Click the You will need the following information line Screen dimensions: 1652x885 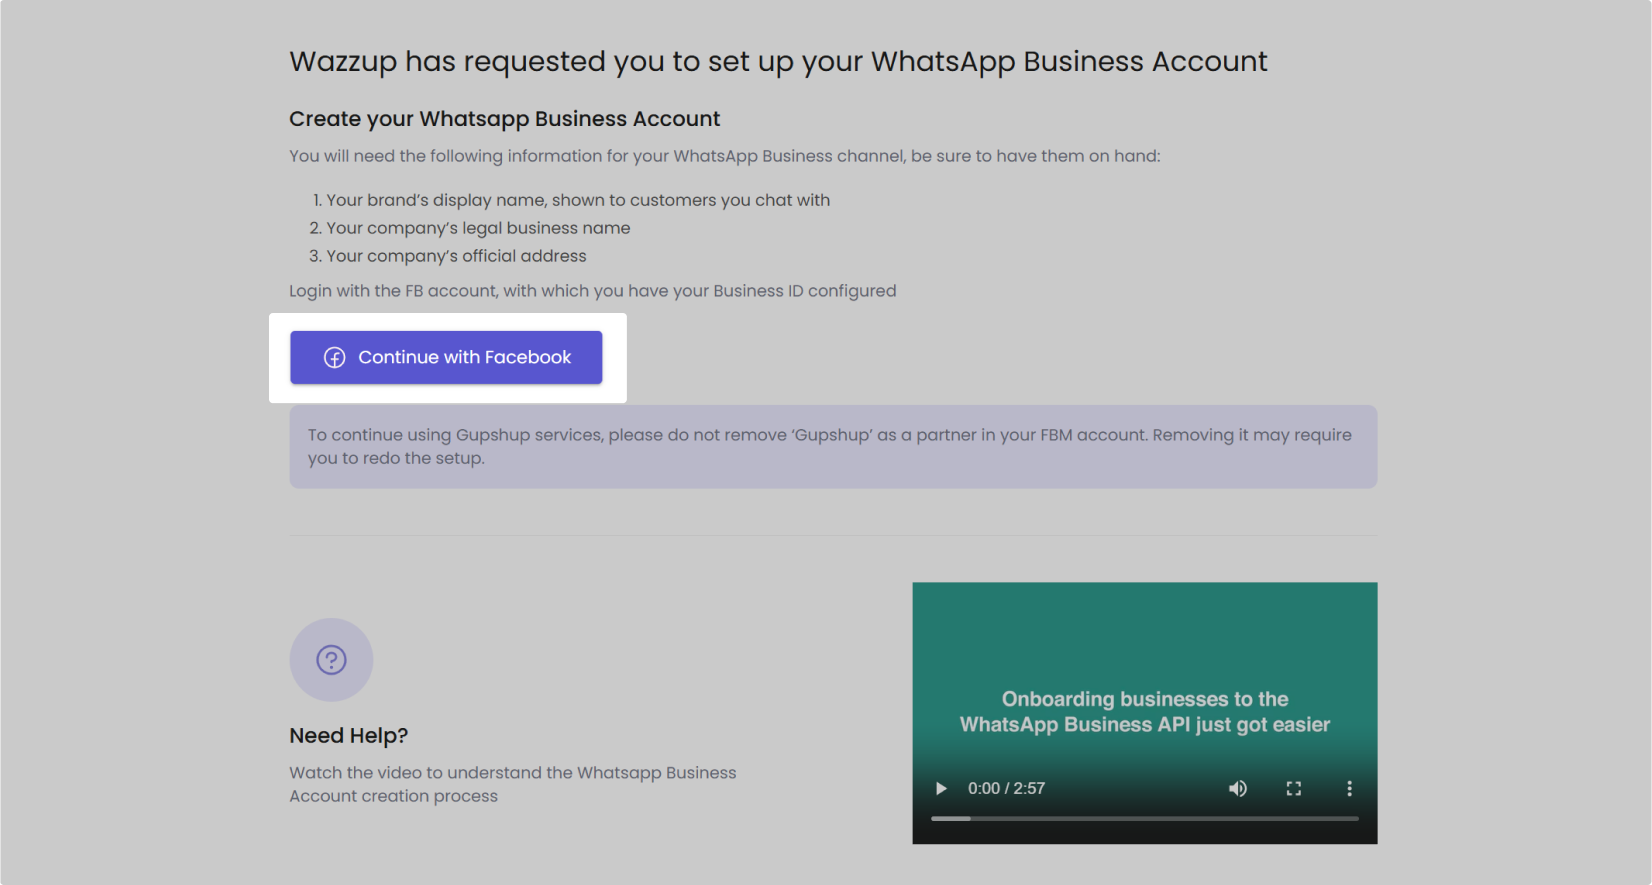pyautogui.click(x=724, y=156)
